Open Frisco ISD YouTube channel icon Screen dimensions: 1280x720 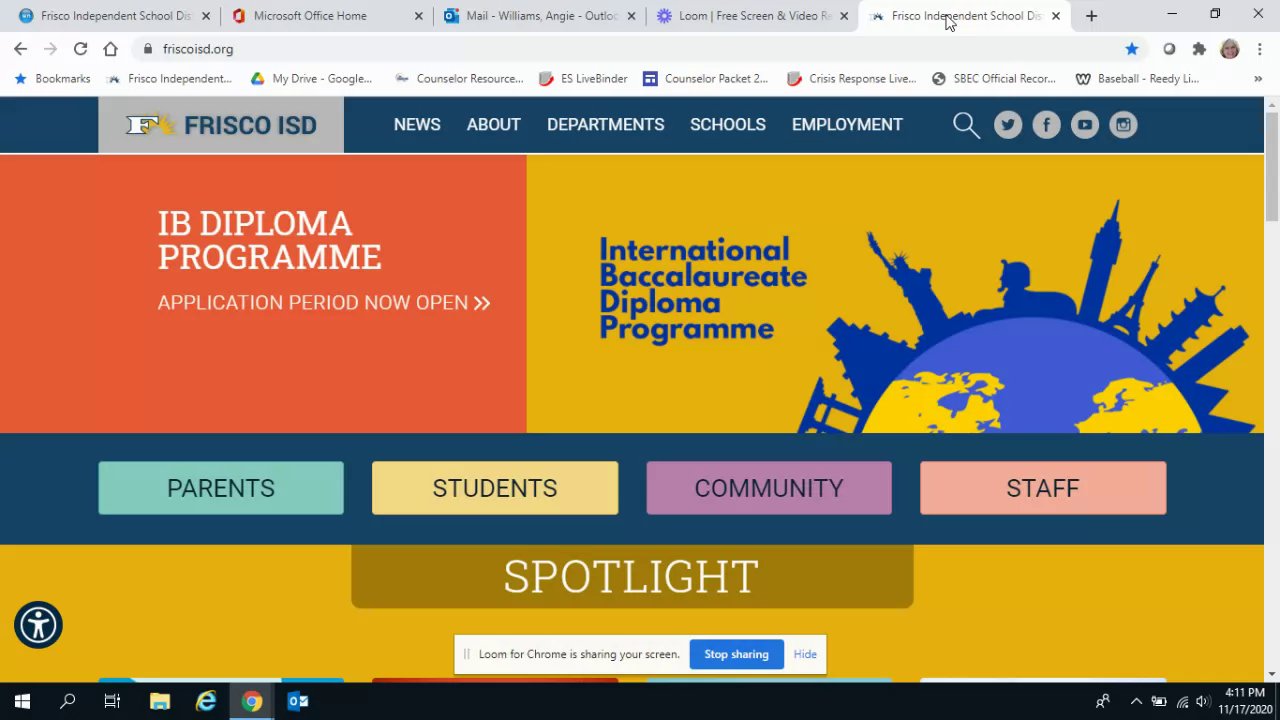1085,125
